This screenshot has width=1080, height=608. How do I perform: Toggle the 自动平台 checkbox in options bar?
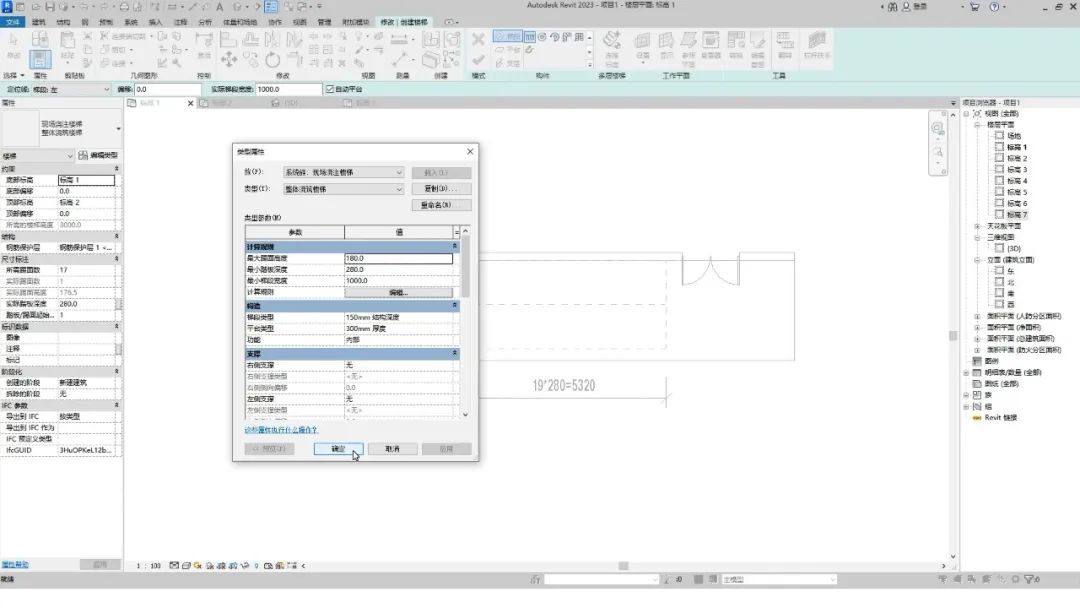click(330, 90)
